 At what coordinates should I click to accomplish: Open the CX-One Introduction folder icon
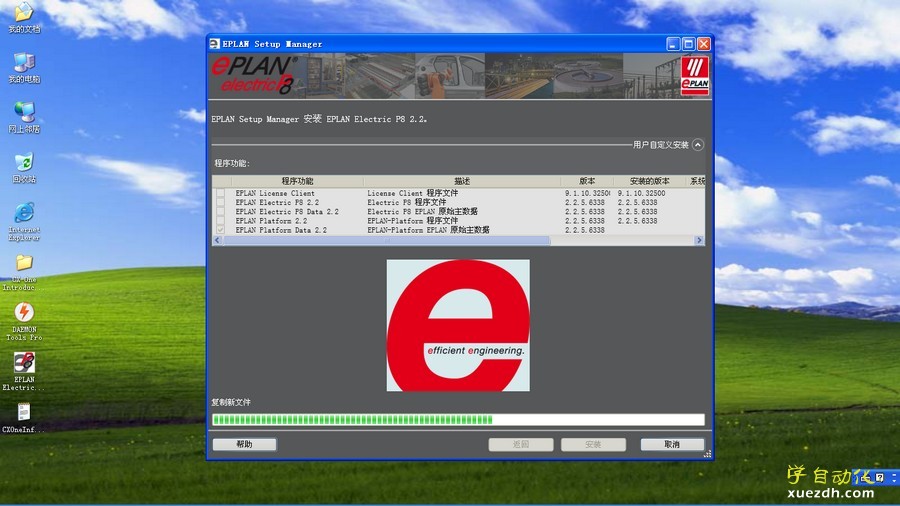[24, 271]
